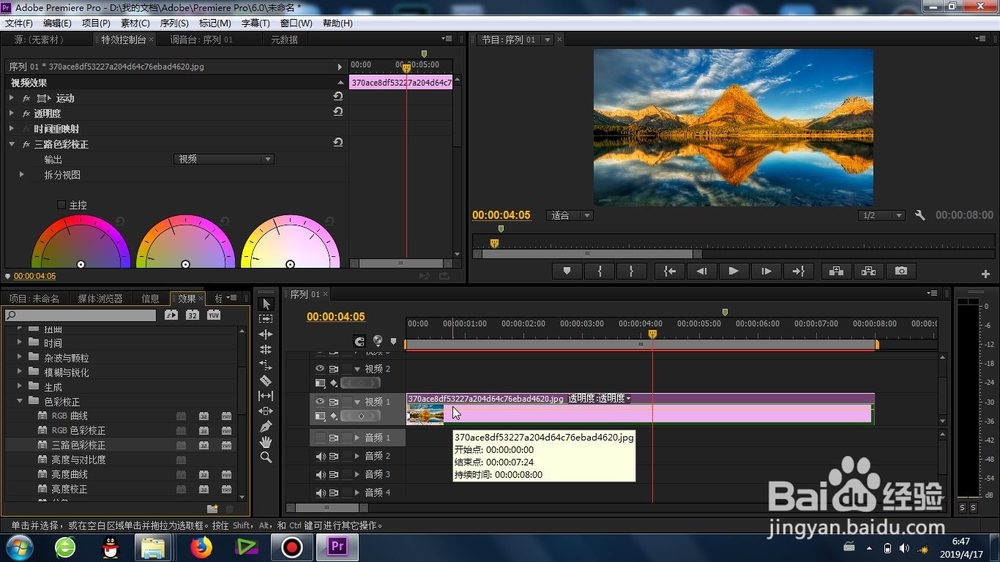Open Program monitor settings wrench
The height and width of the screenshot is (562, 1000).
pyautogui.click(x=920, y=216)
